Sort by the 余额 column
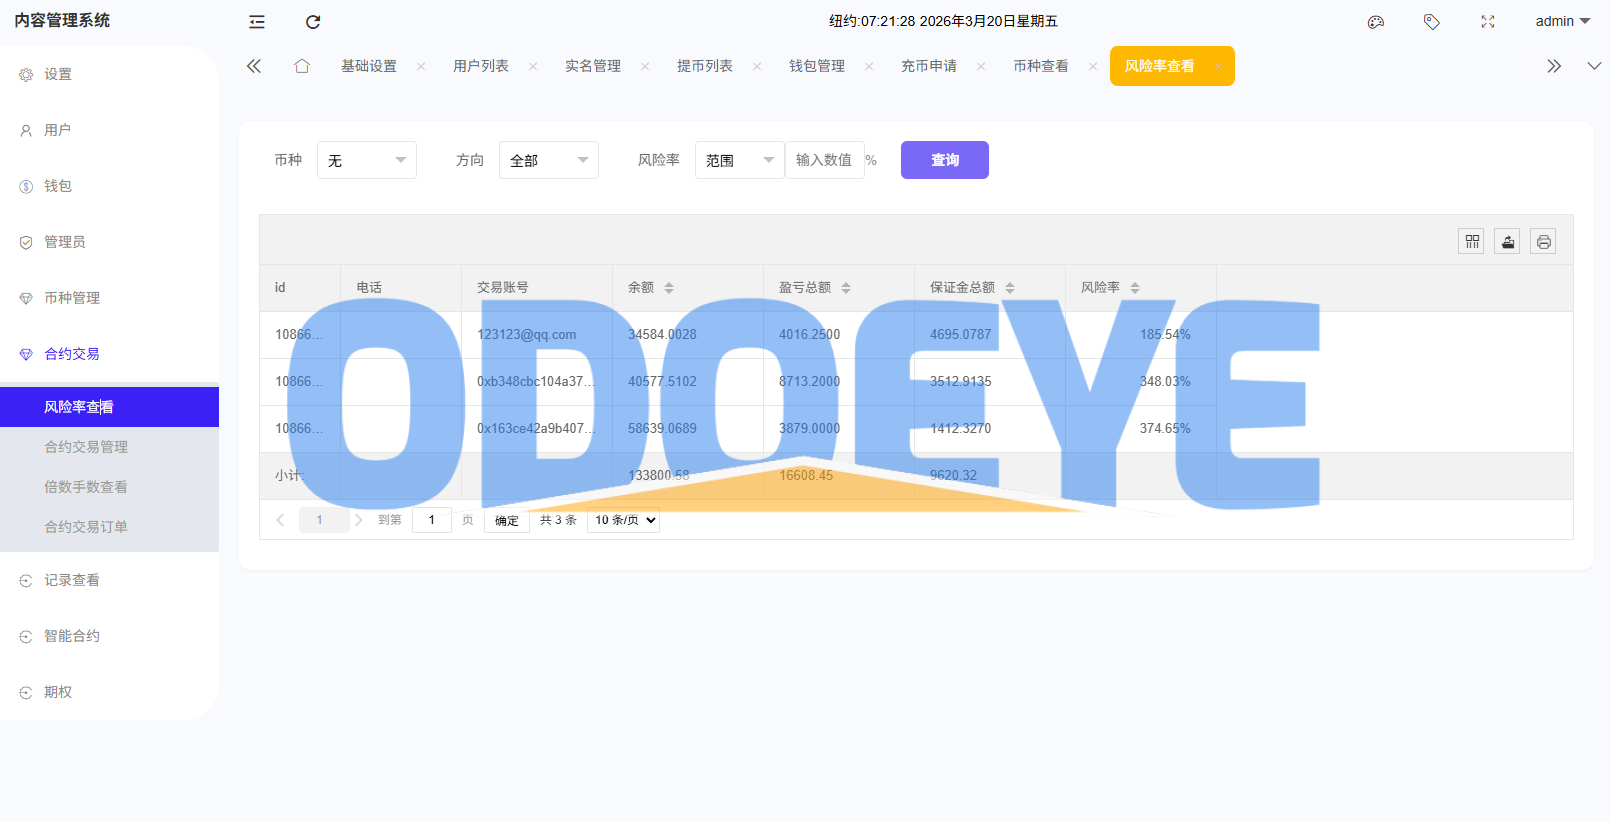This screenshot has height=822, width=1611. [x=669, y=288]
